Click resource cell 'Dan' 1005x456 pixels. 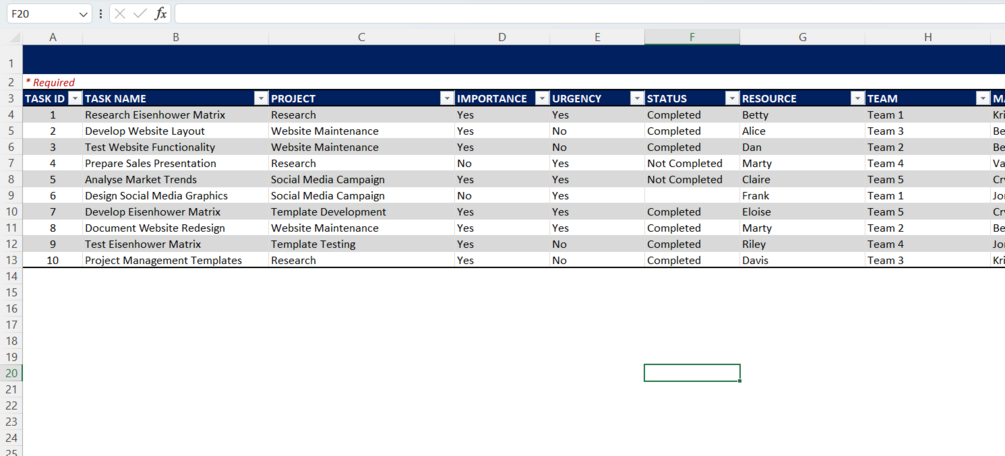point(802,147)
